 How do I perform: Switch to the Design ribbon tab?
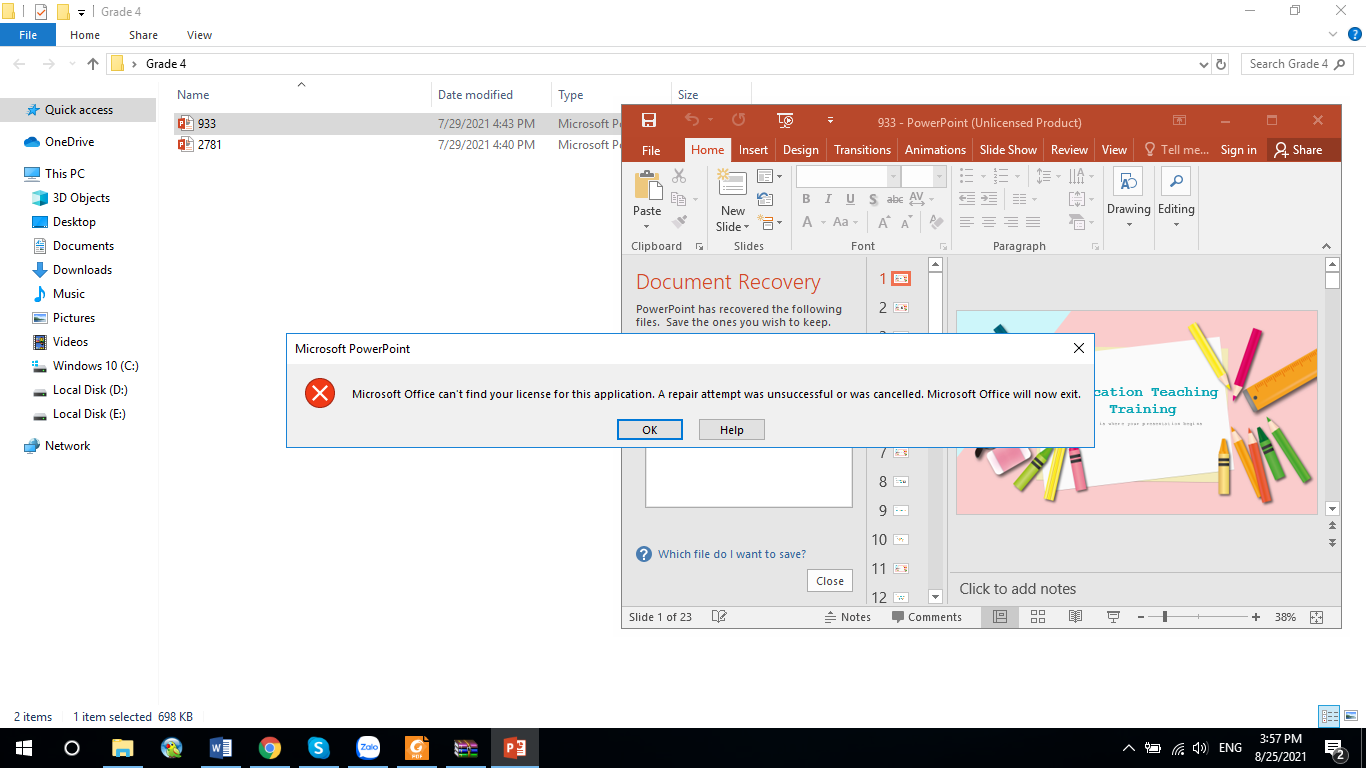(x=800, y=150)
